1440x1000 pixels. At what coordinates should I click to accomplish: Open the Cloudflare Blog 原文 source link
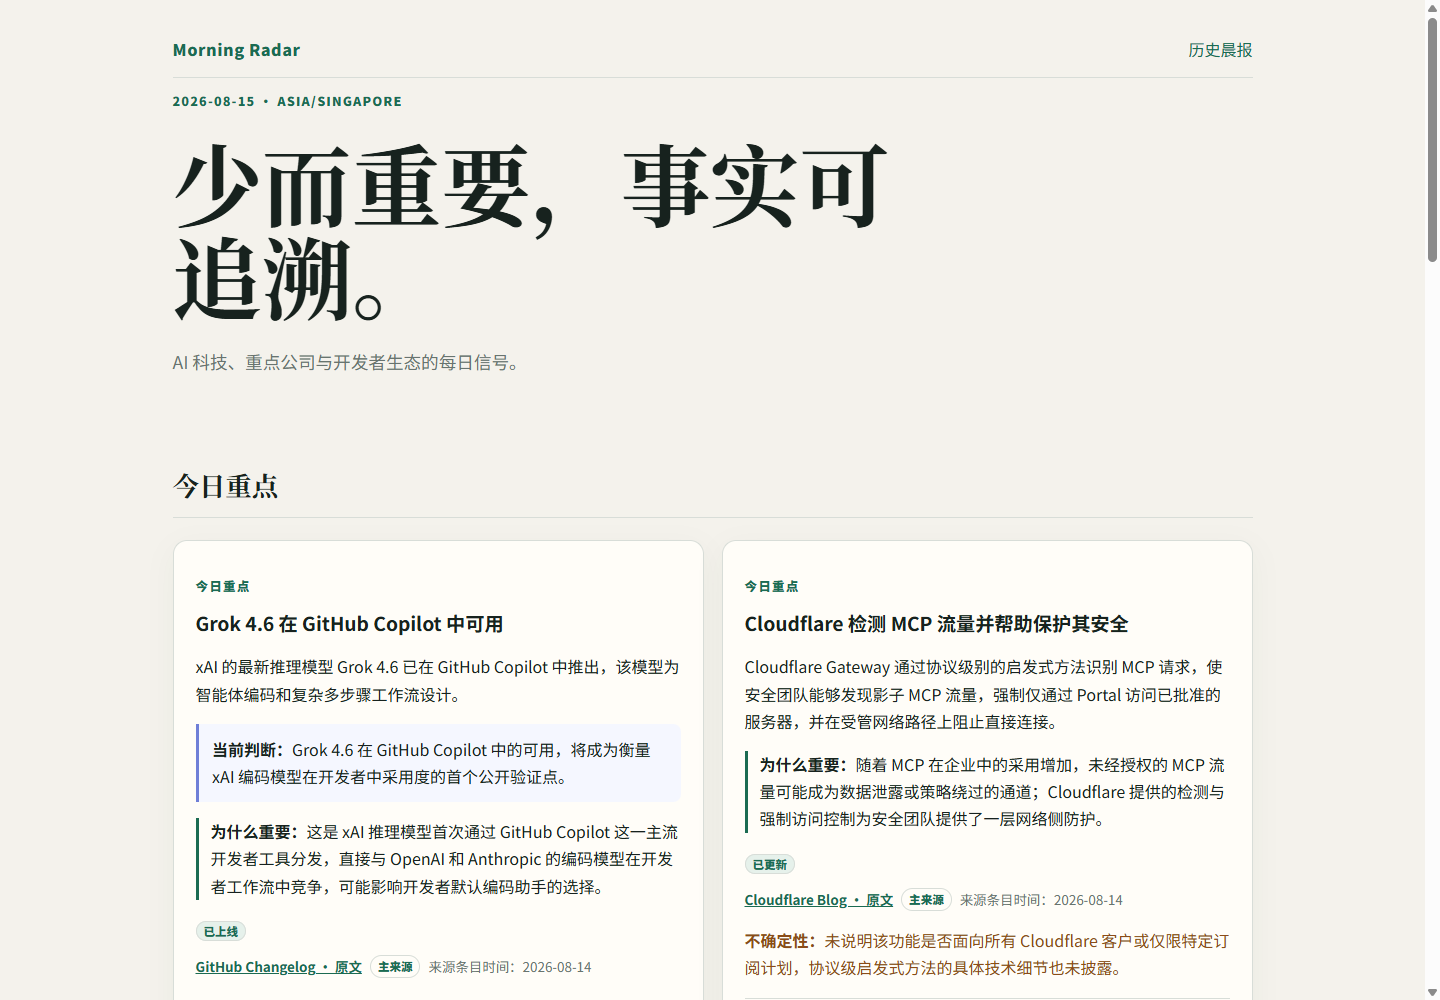tap(819, 900)
